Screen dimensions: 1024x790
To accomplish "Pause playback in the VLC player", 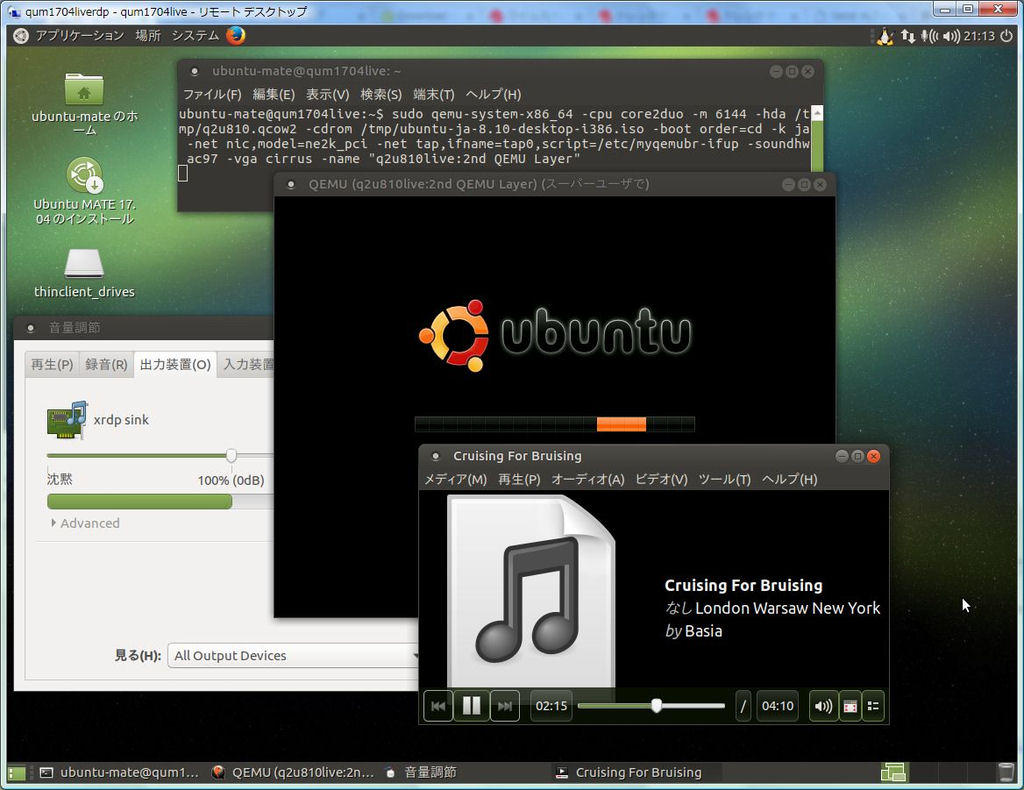I will point(472,706).
